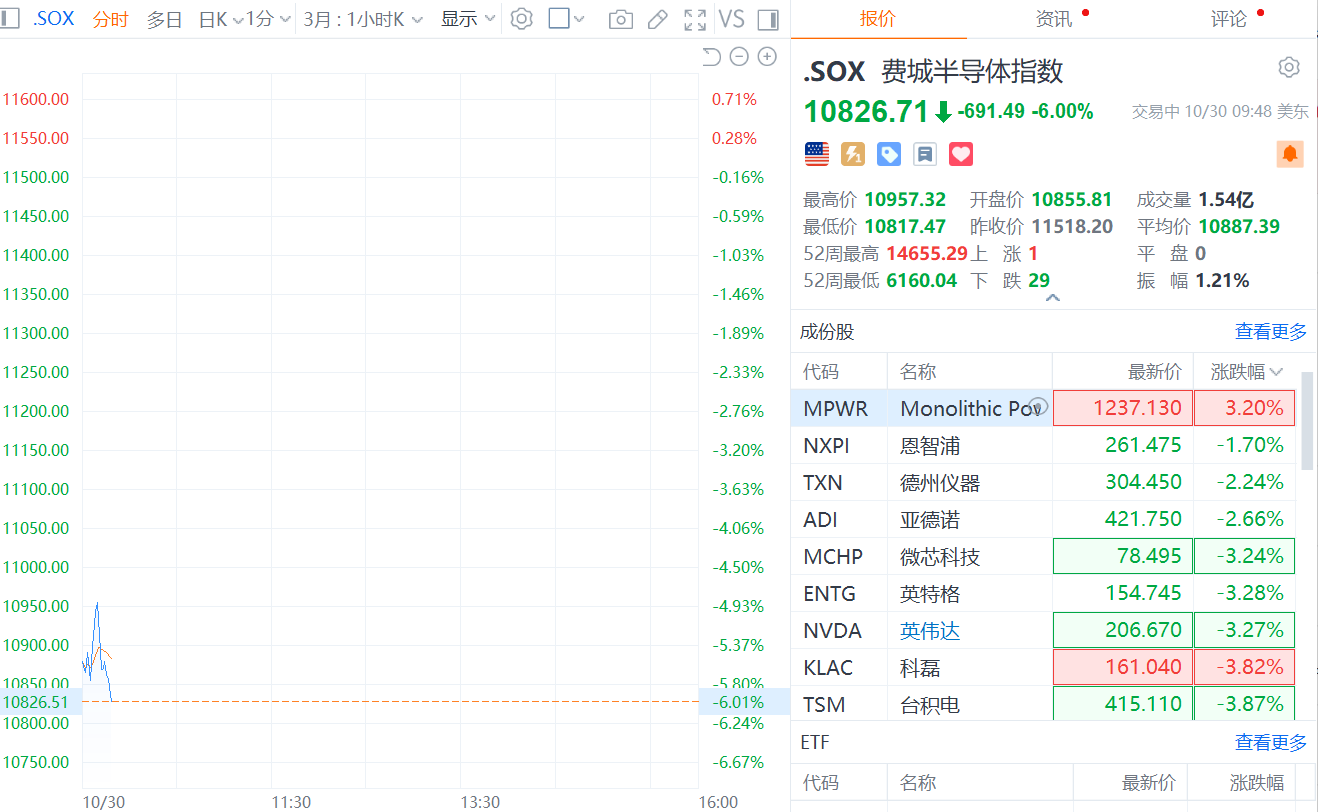This screenshot has width=1318, height=812.
Task: Select the 报价 quote tab
Action: tap(878, 19)
